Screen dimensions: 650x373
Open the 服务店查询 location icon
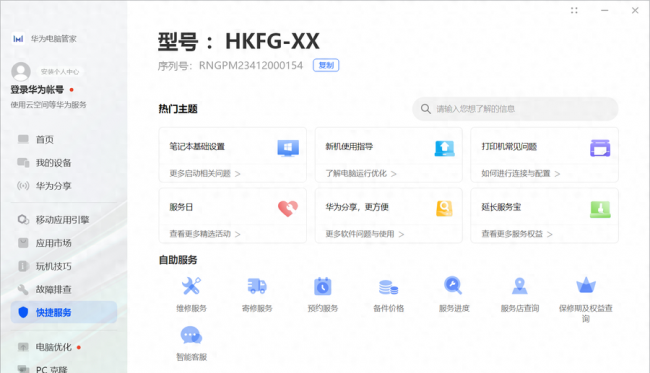[x=519, y=286]
